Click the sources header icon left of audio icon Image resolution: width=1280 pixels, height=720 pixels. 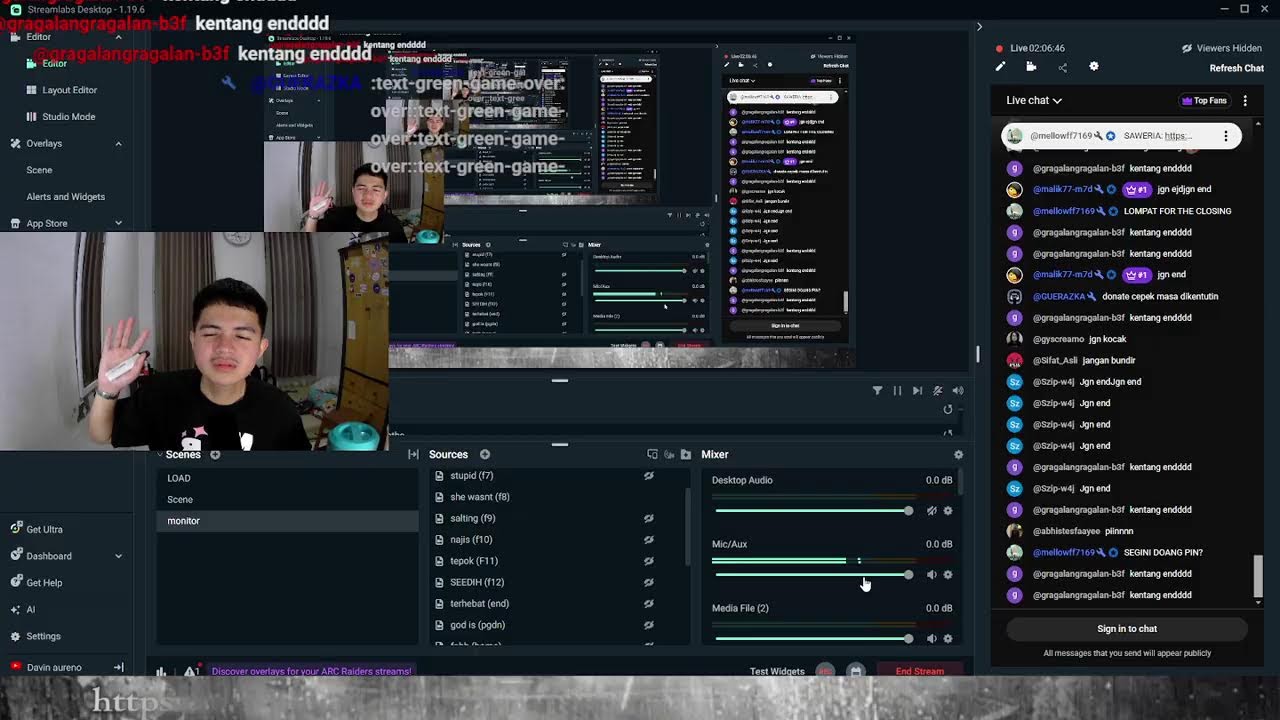652,455
